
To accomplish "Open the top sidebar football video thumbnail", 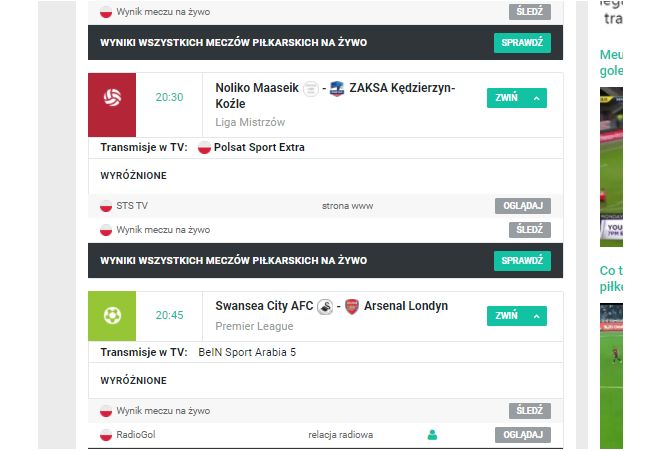I will point(611,166).
